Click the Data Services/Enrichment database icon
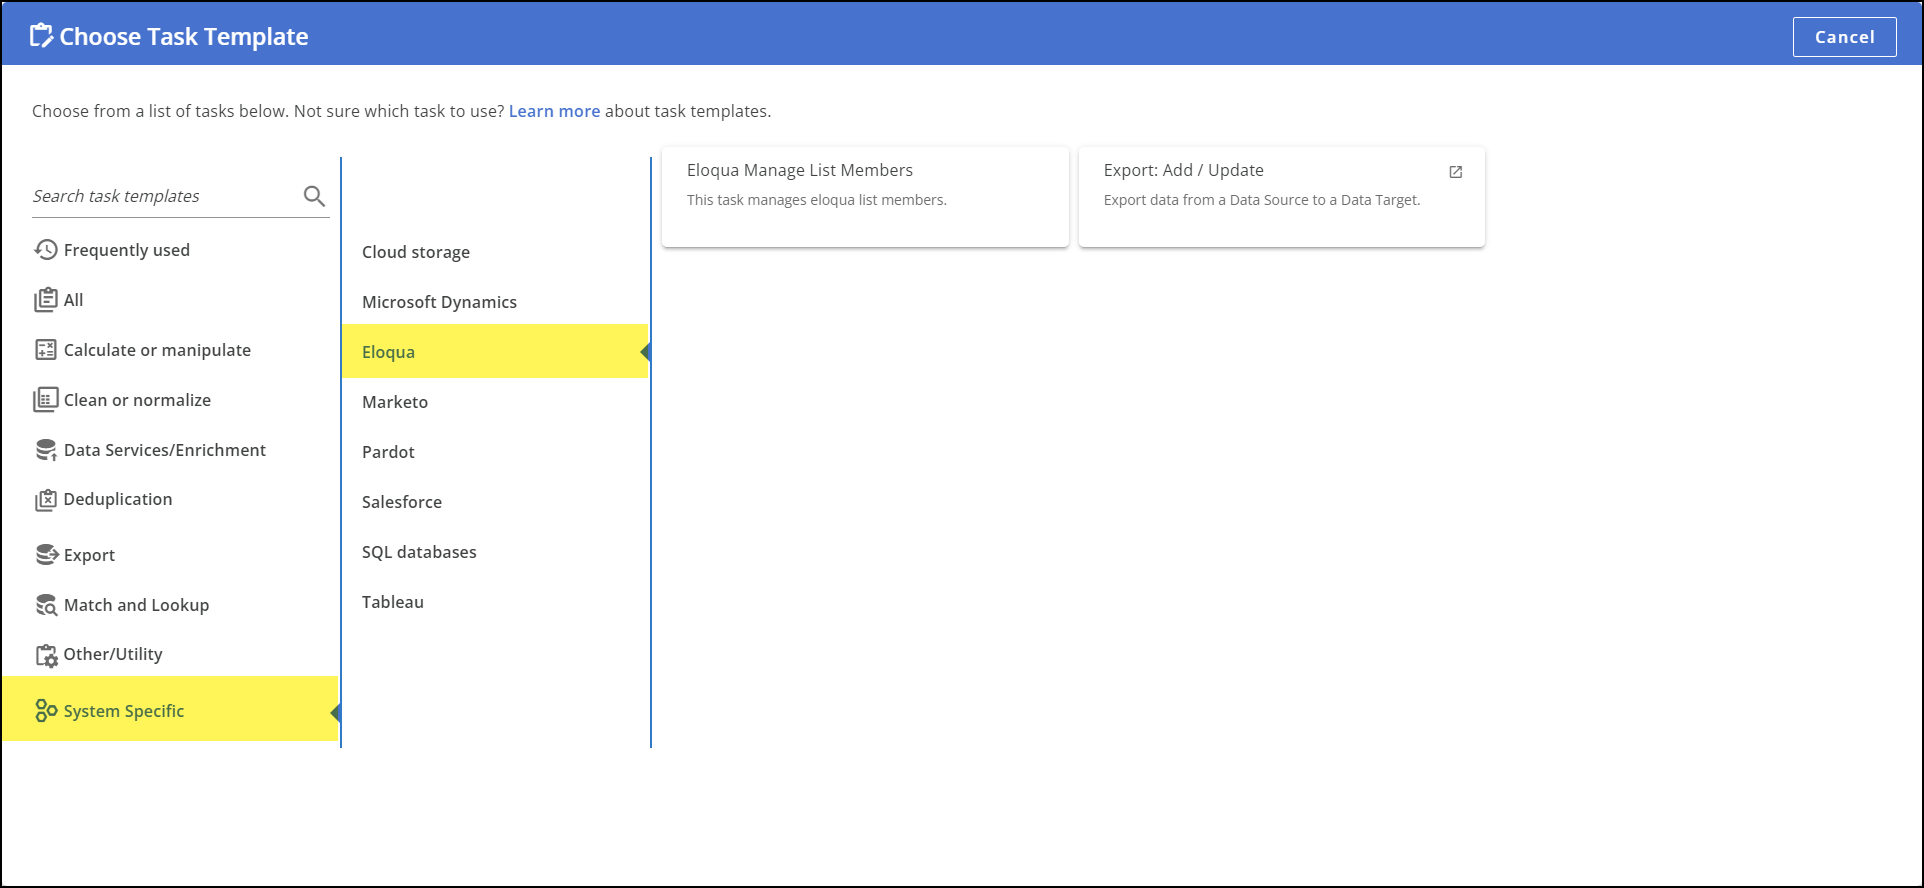 pos(46,450)
